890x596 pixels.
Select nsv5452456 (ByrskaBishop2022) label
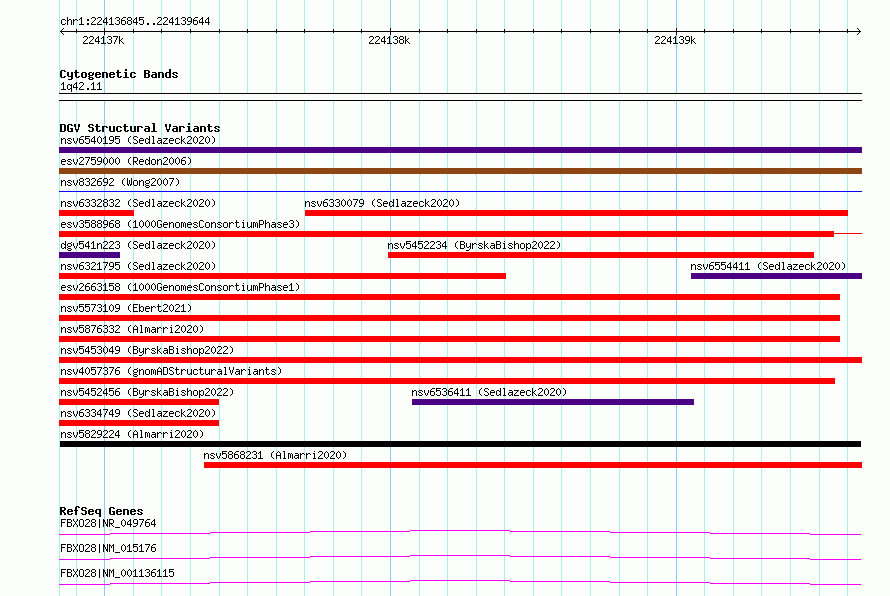click(x=147, y=392)
